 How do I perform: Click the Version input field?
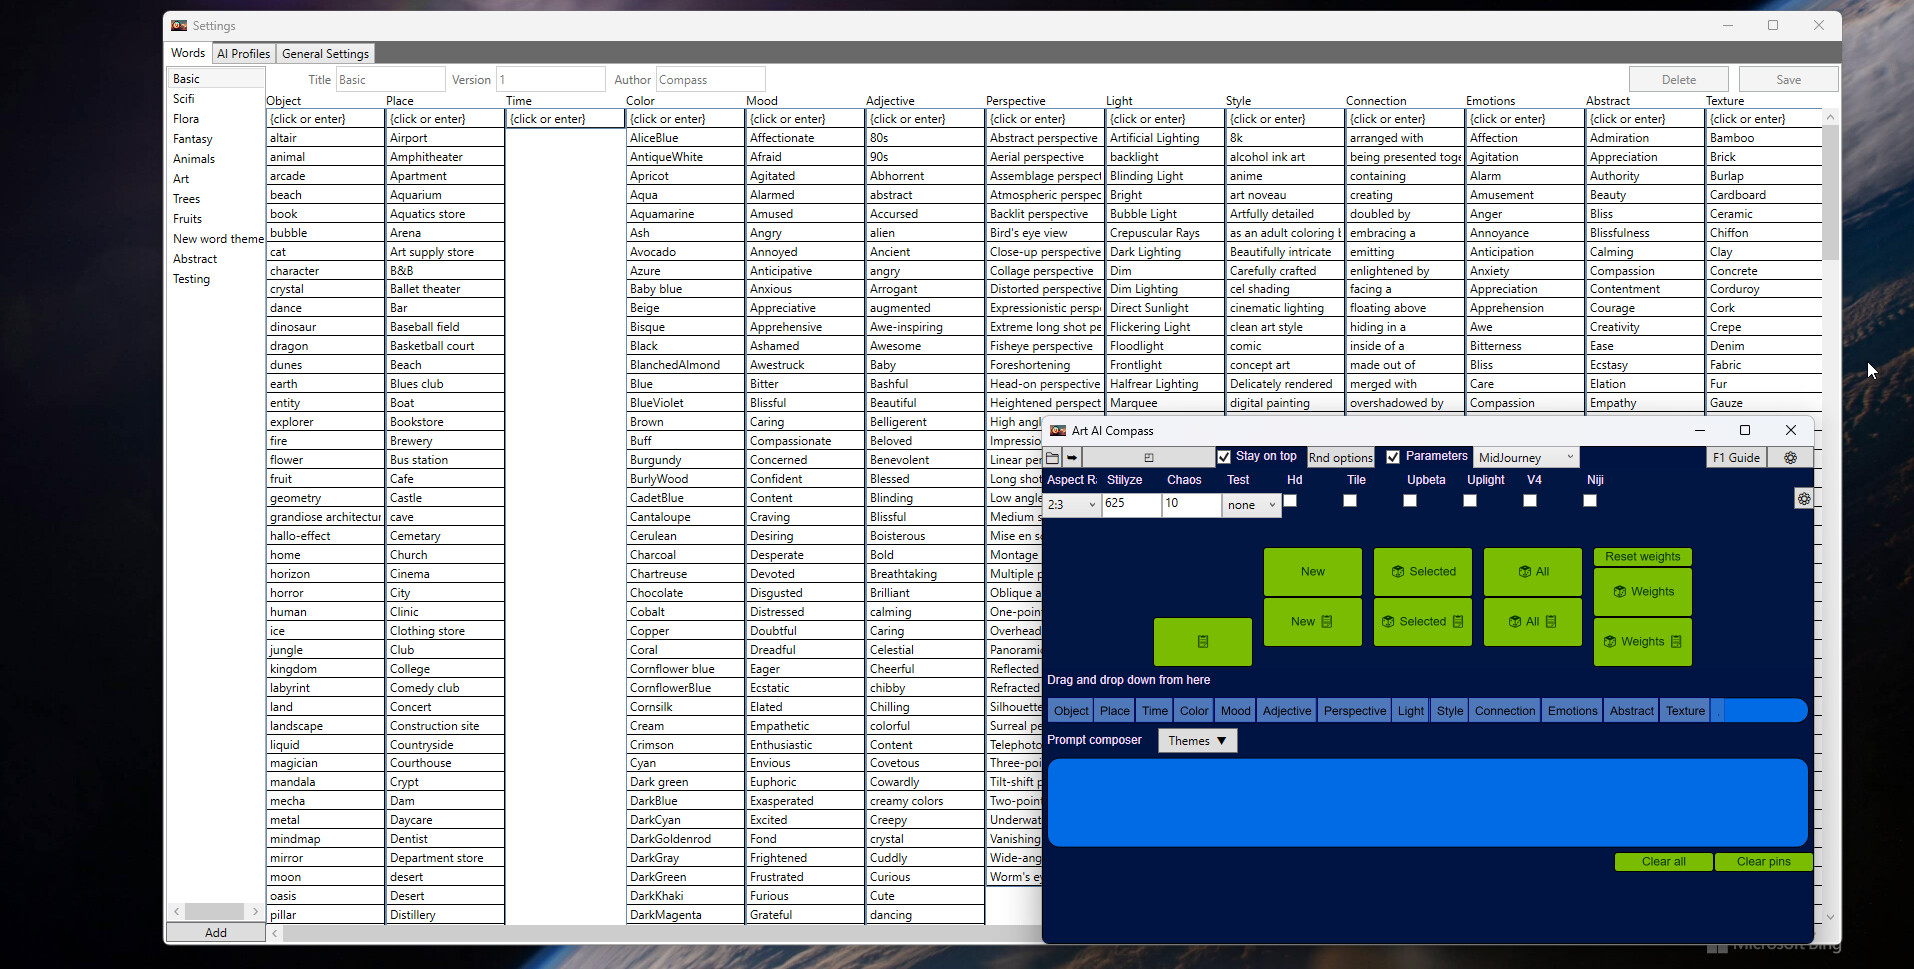(x=550, y=78)
